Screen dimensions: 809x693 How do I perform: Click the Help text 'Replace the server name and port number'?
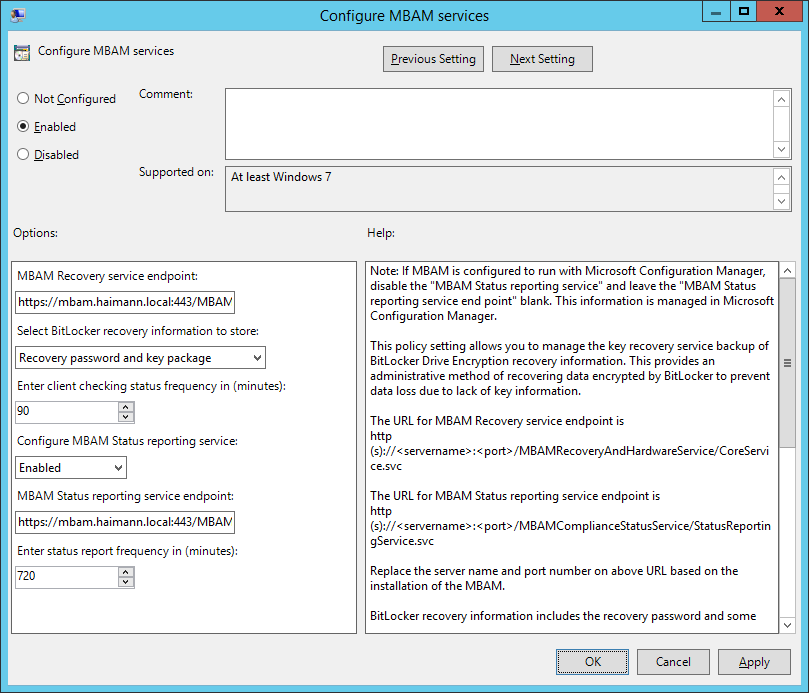(554, 578)
